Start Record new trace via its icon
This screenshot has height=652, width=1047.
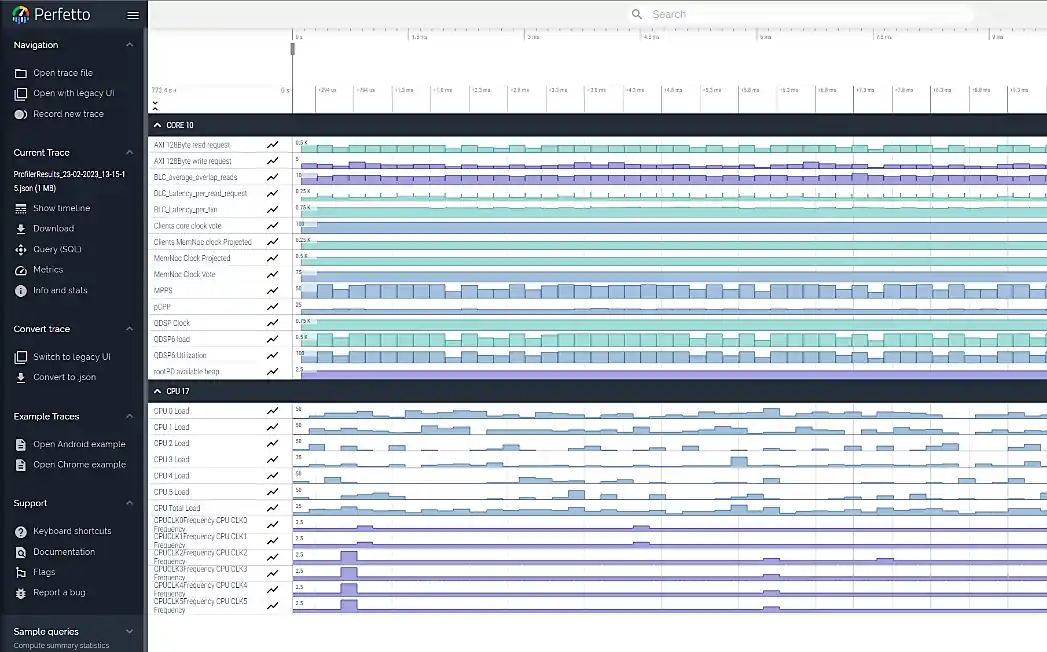click(x=19, y=113)
